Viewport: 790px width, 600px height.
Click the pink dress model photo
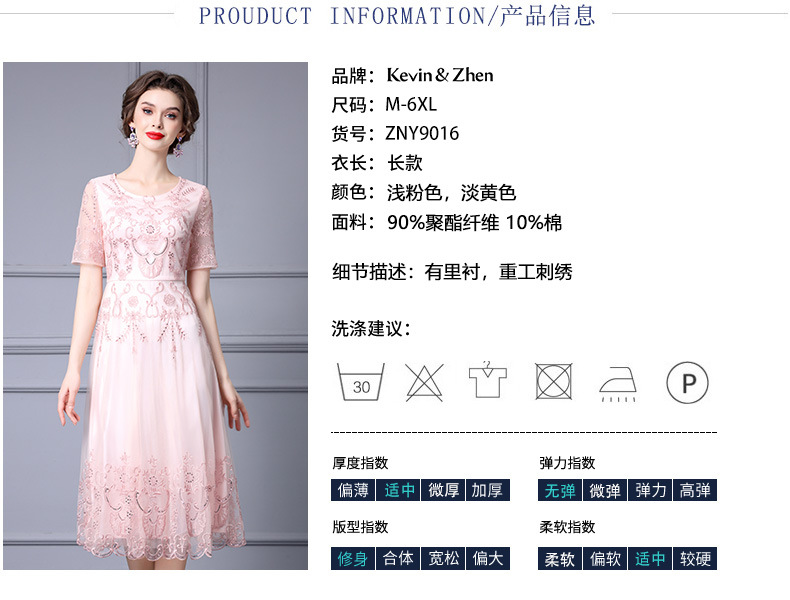point(155,316)
